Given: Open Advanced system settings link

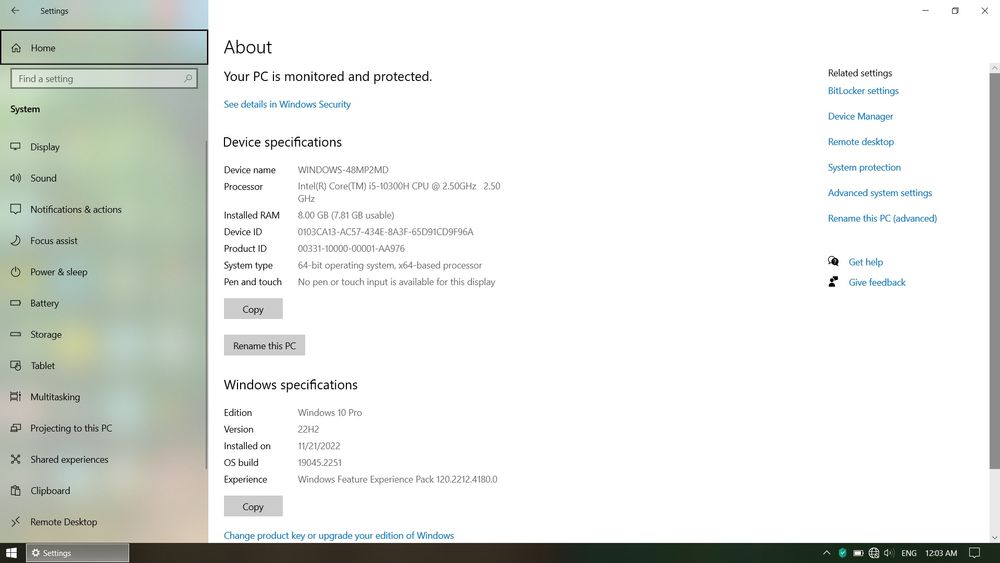Looking at the screenshot, I should pyautogui.click(x=879, y=193).
